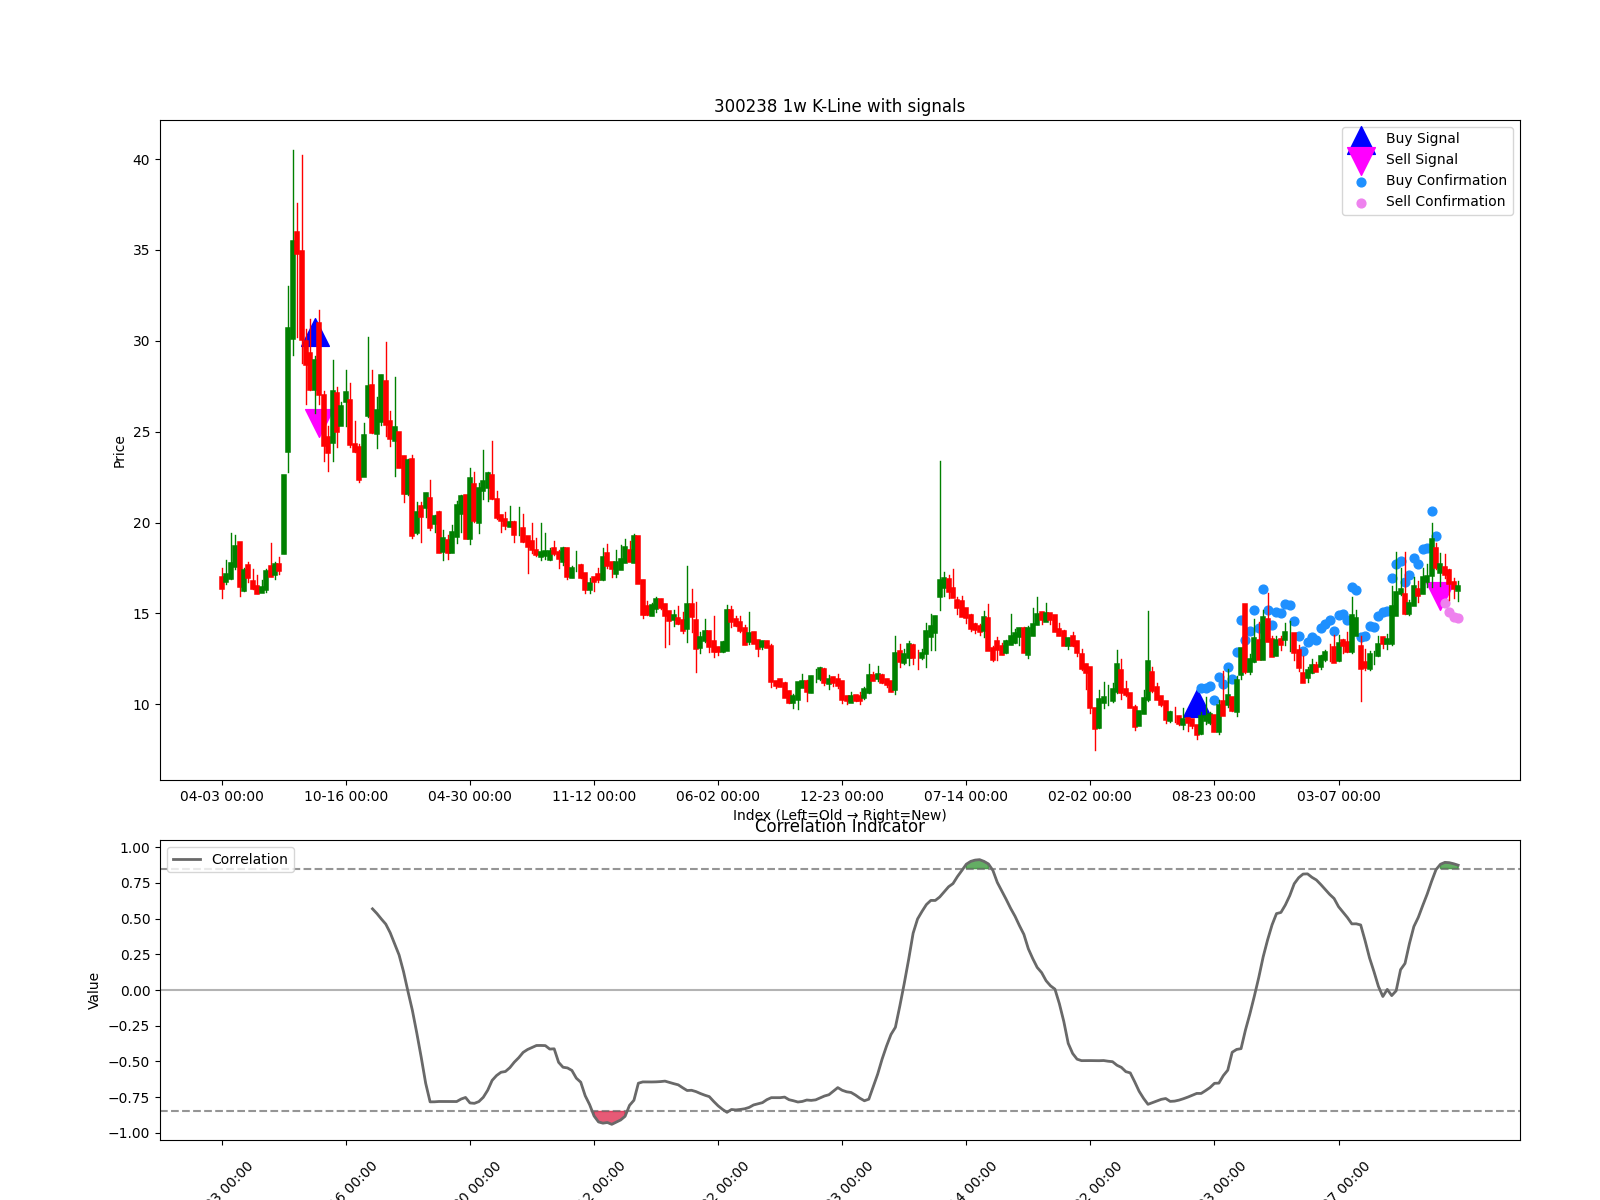Viewport: 1600px width, 1200px height.
Task: Click the price axis tick '40'
Action: (x=139, y=160)
